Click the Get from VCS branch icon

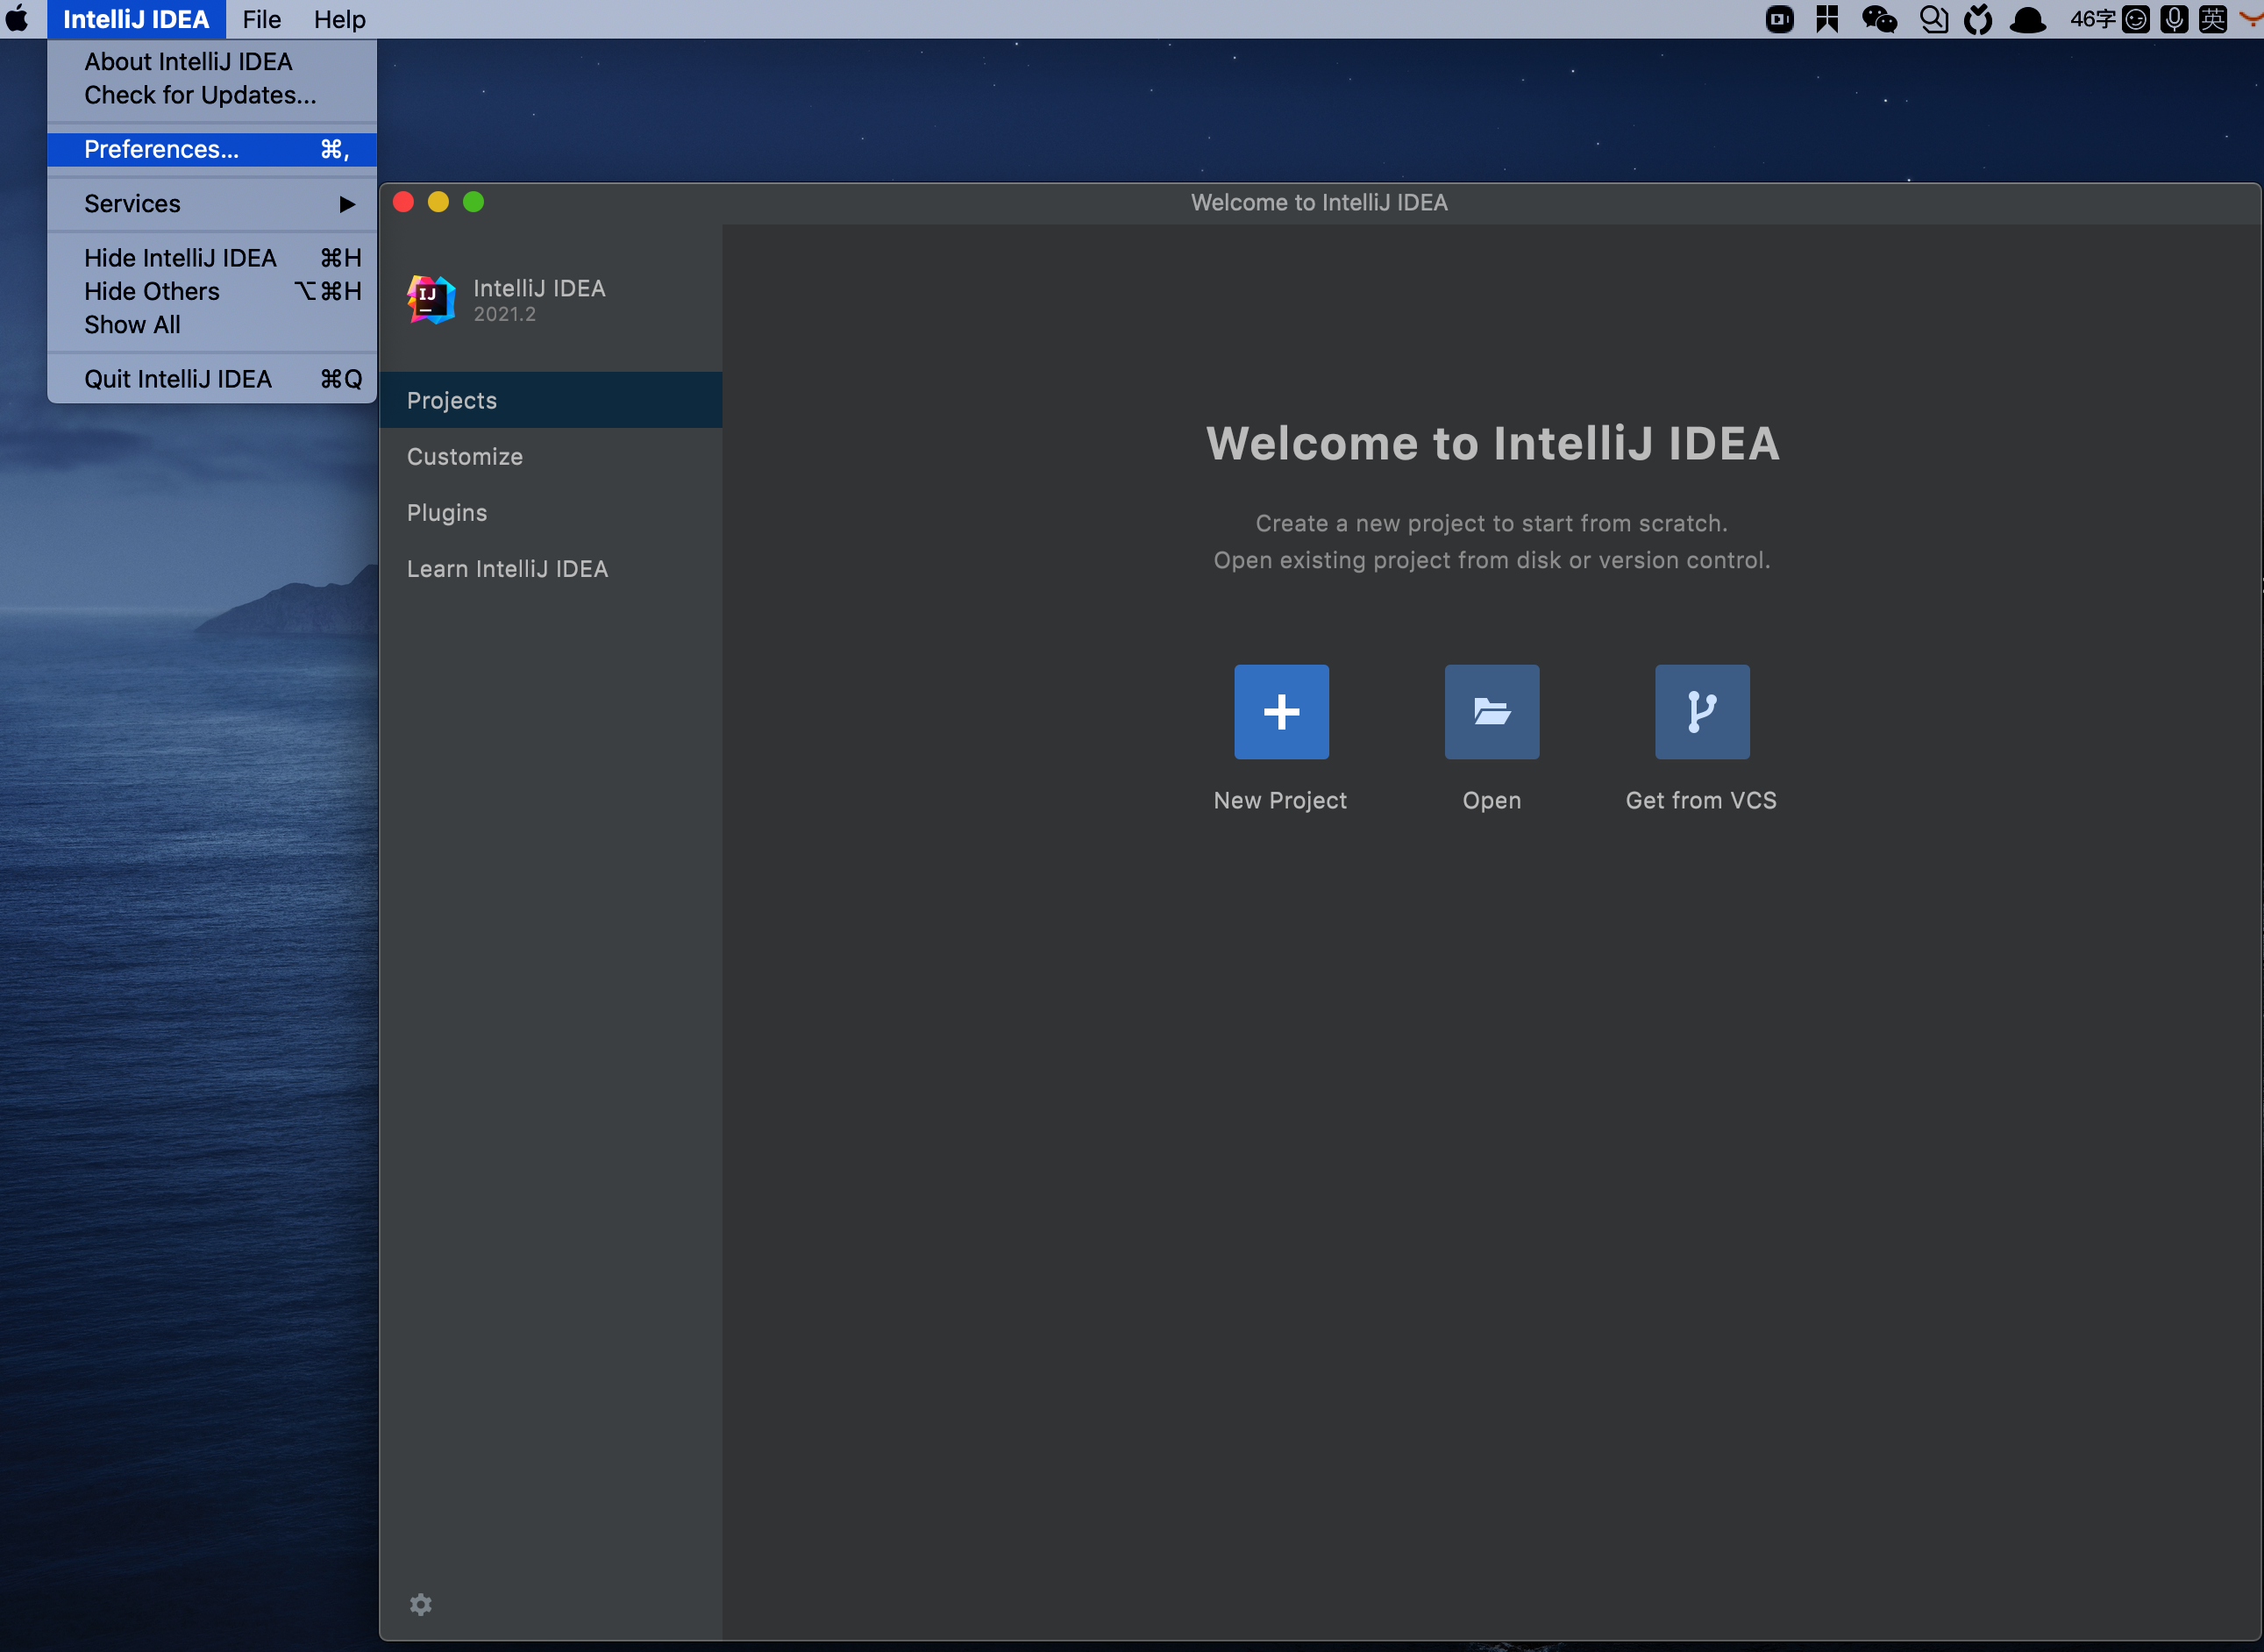pos(1701,712)
